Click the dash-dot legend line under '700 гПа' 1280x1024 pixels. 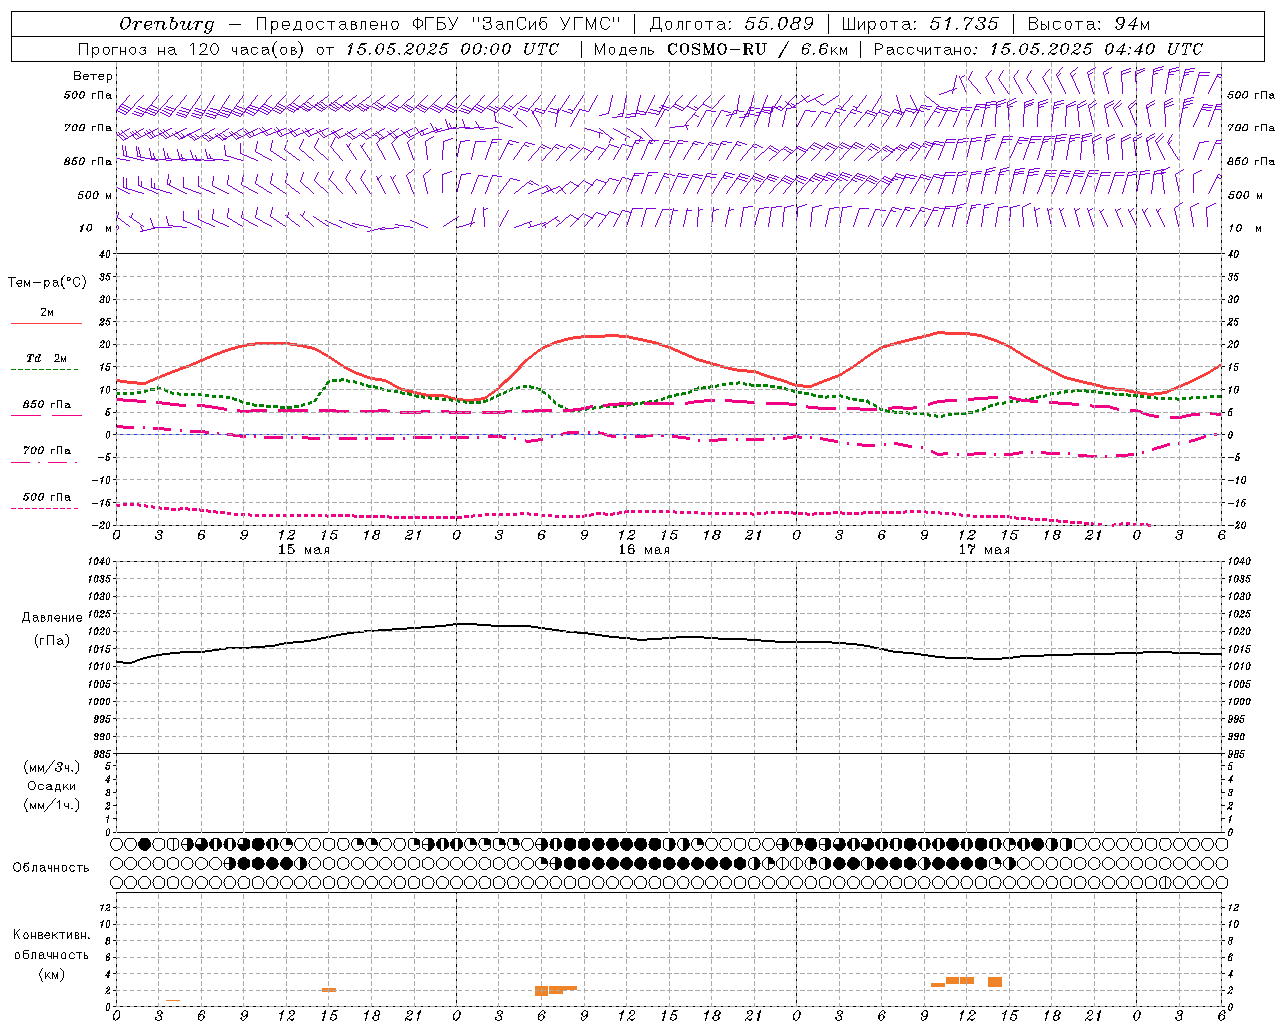44,463
